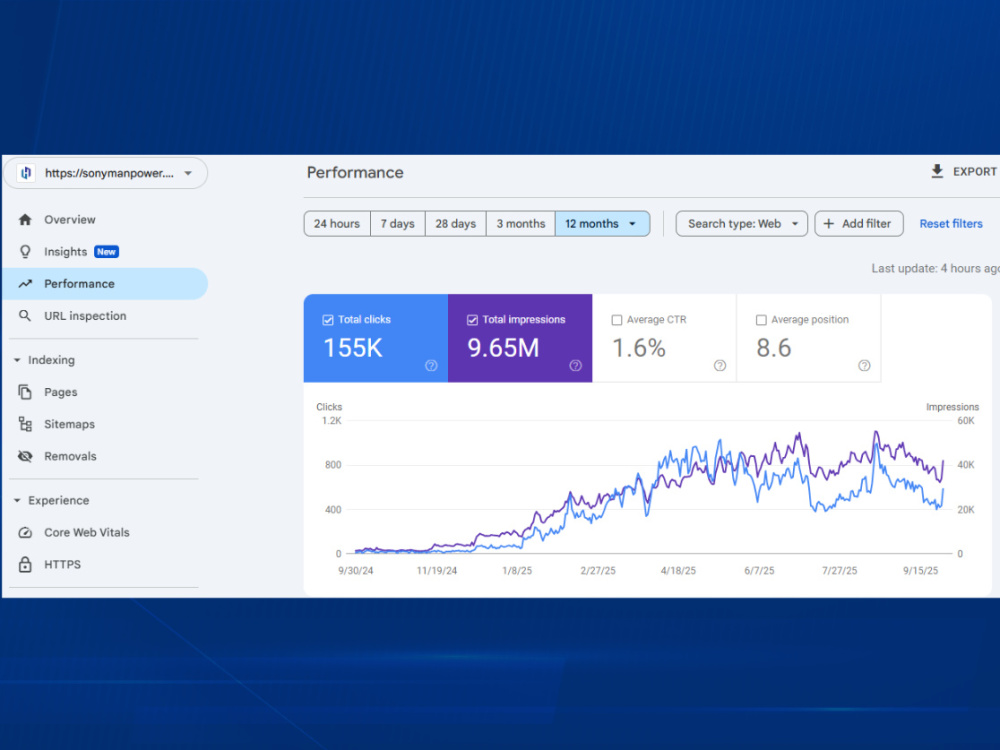Click the Impressions axis label
Screen dimensions: 1000x750
pyautogui.click(x=952, y=407)
